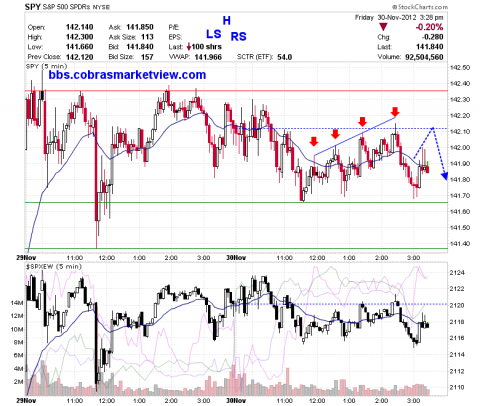Click the NYSE exchange label
Viewport: 480px width, 406px height.
click(x=101, y=7)
